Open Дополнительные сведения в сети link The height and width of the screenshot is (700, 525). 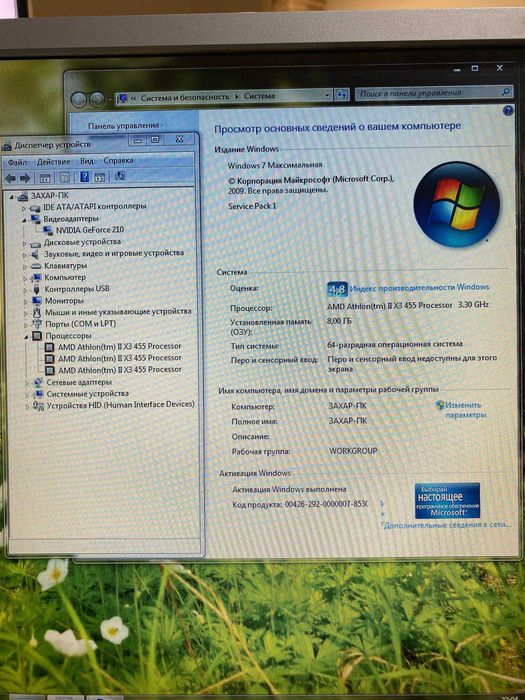pos(447,525)
